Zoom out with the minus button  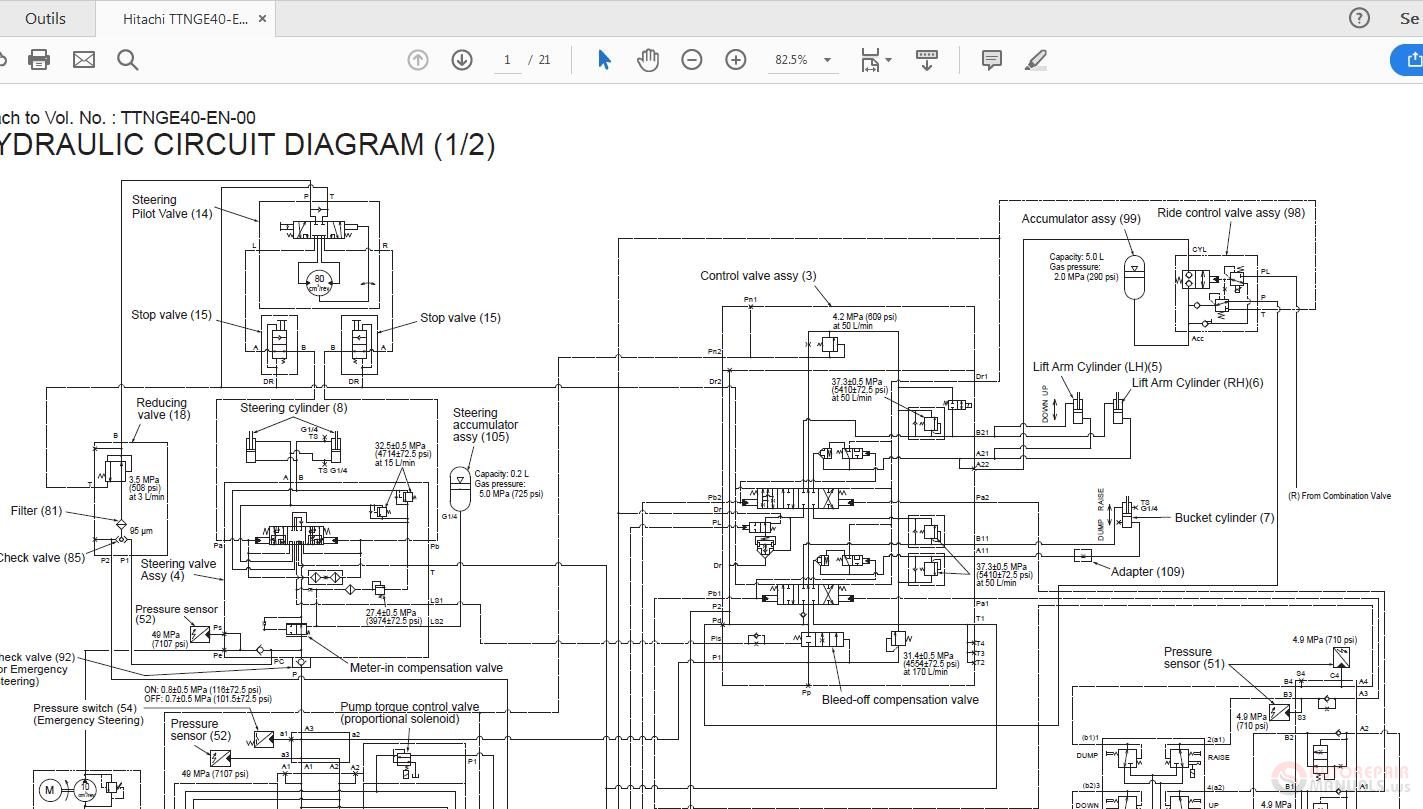692,60
